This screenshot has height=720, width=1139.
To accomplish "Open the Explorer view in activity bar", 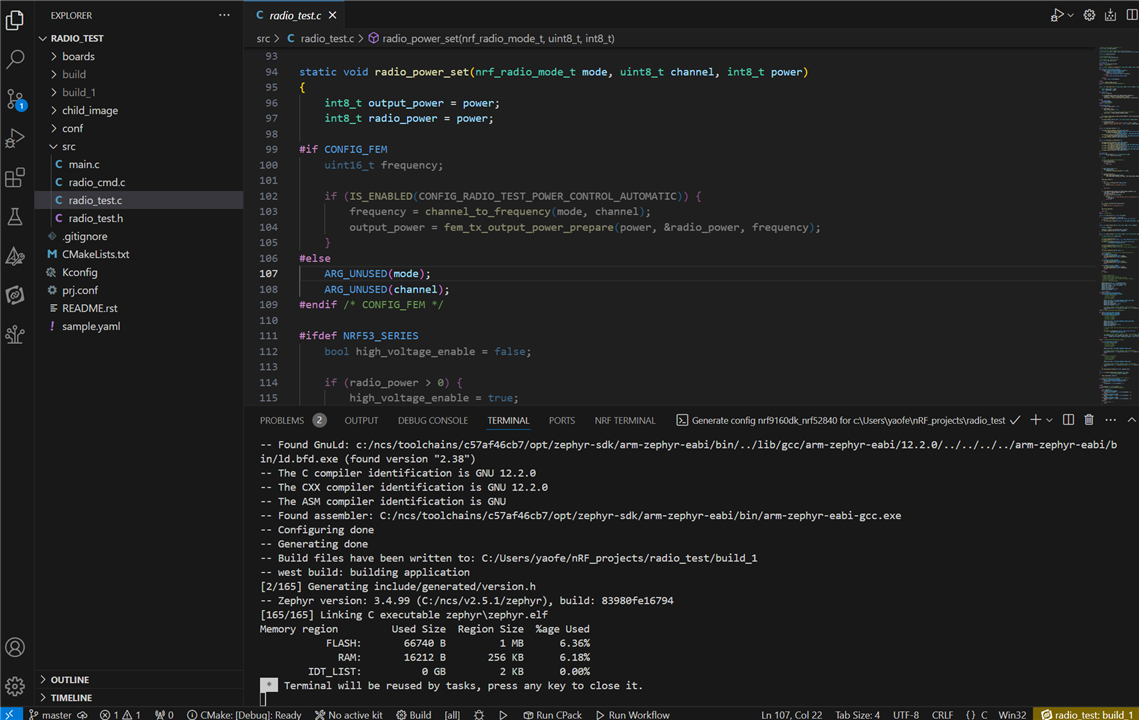I will coord(15,20).
